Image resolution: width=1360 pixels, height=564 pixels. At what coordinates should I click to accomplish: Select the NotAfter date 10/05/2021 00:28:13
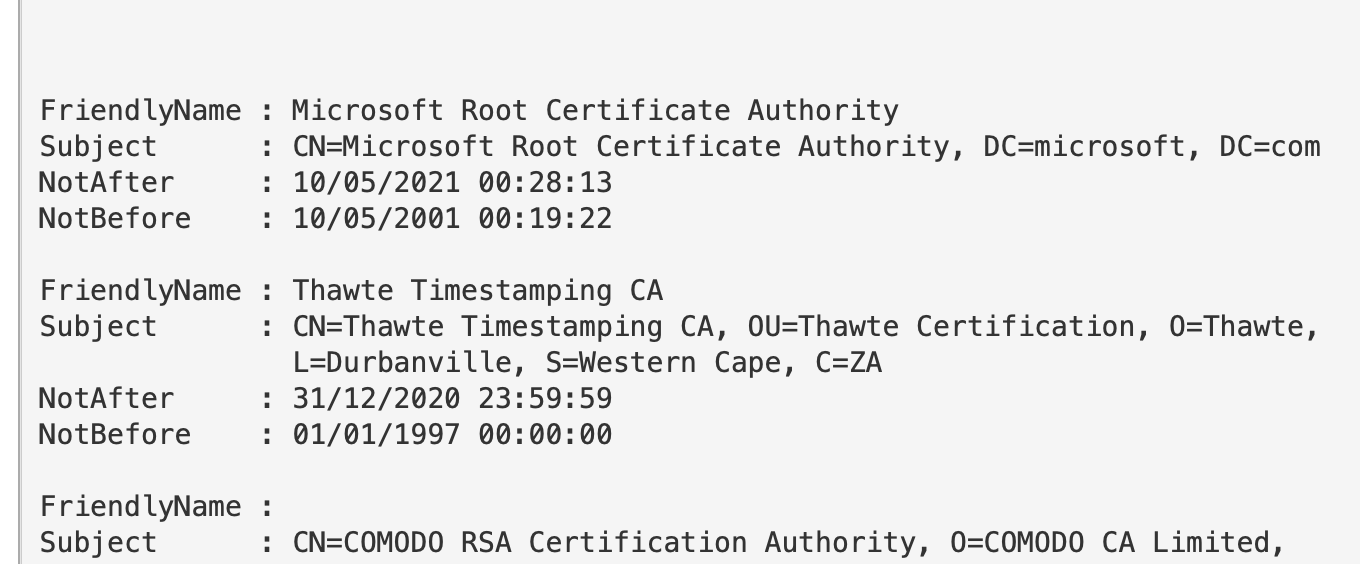(452, 183)
